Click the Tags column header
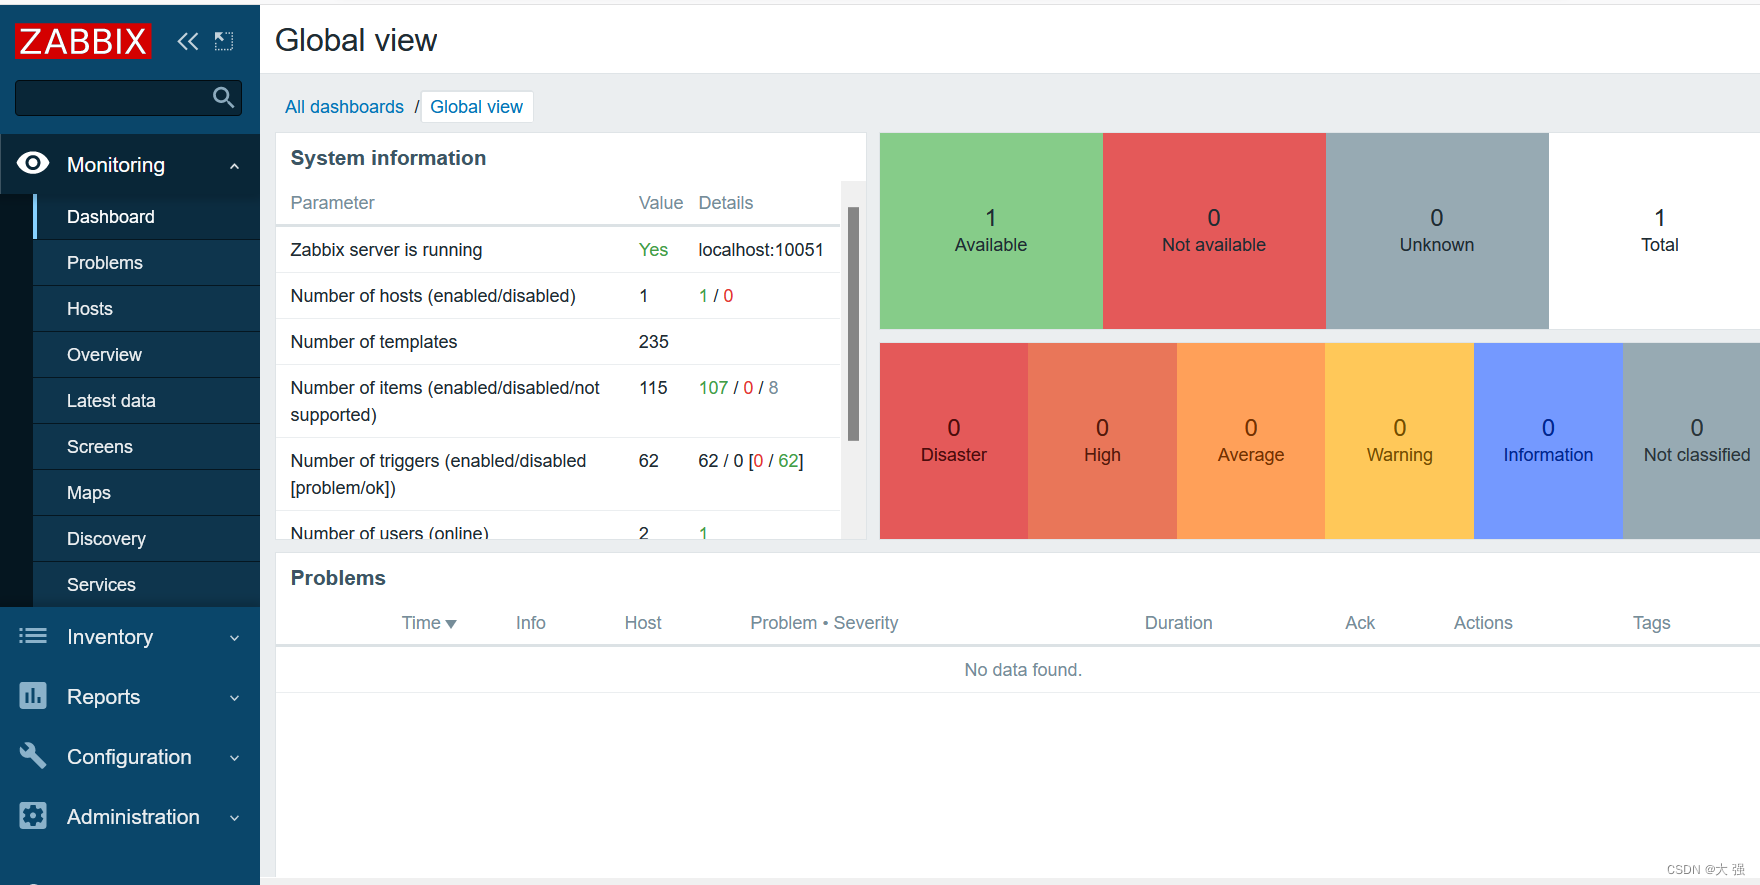 coord(1651,623)
